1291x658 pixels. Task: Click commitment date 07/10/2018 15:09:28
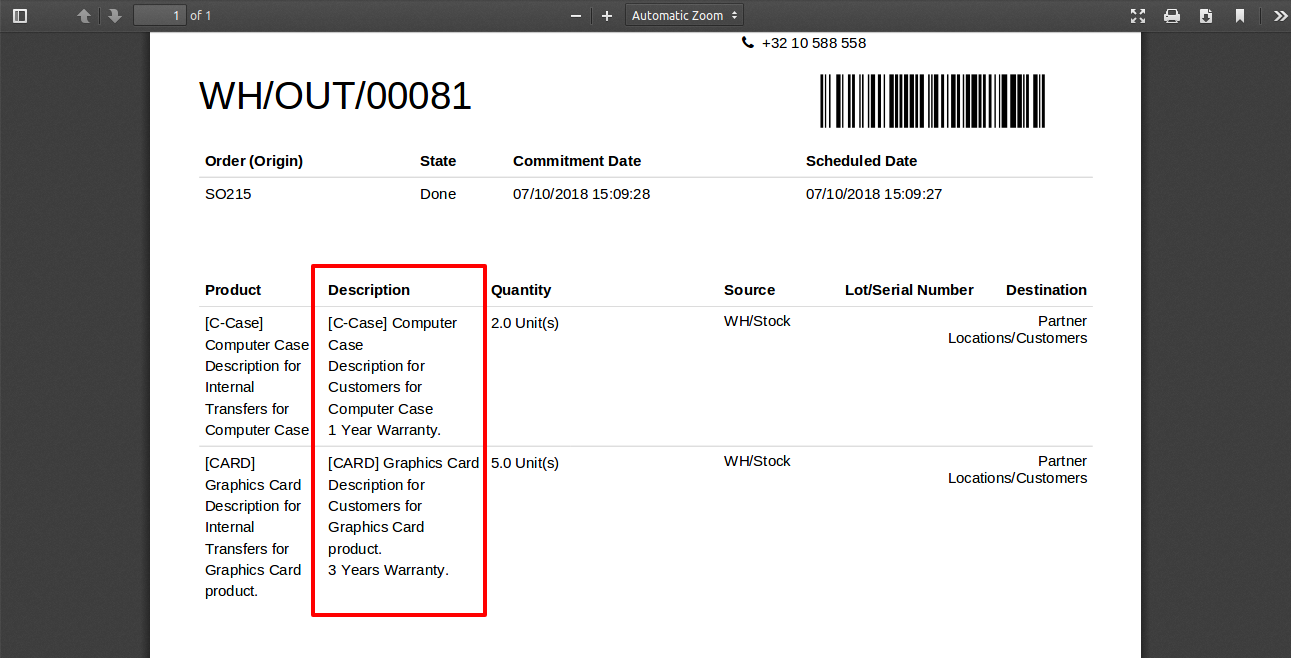click(582, 194)
